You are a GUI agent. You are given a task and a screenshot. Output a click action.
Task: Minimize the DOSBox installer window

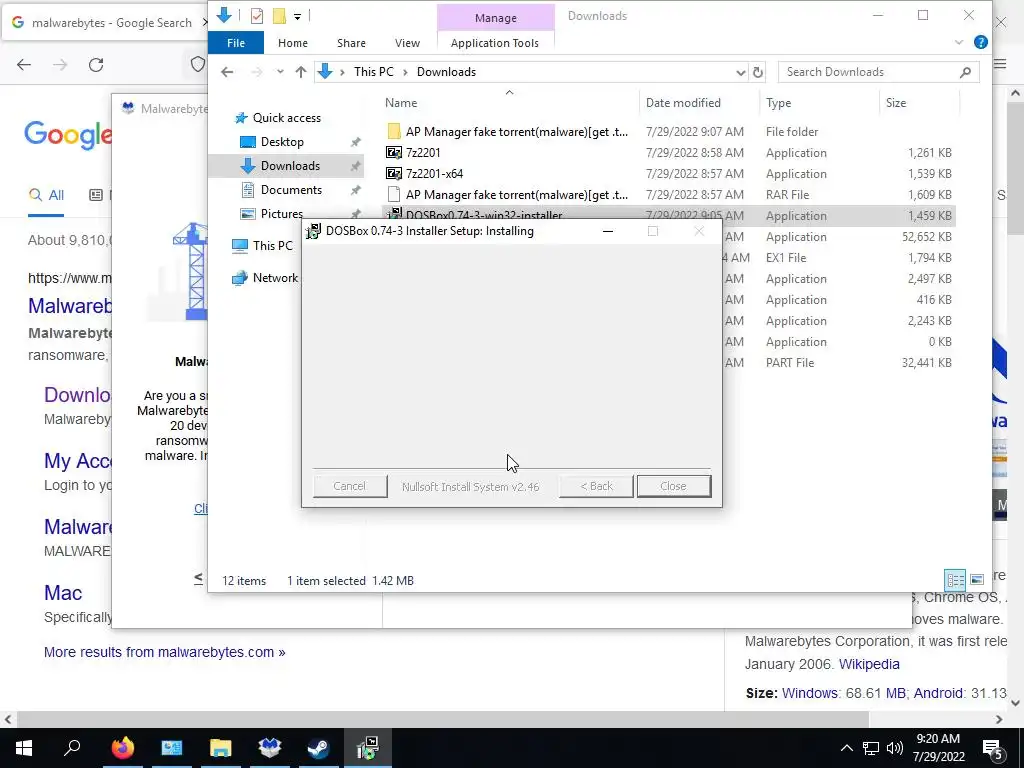click(607, 231)
